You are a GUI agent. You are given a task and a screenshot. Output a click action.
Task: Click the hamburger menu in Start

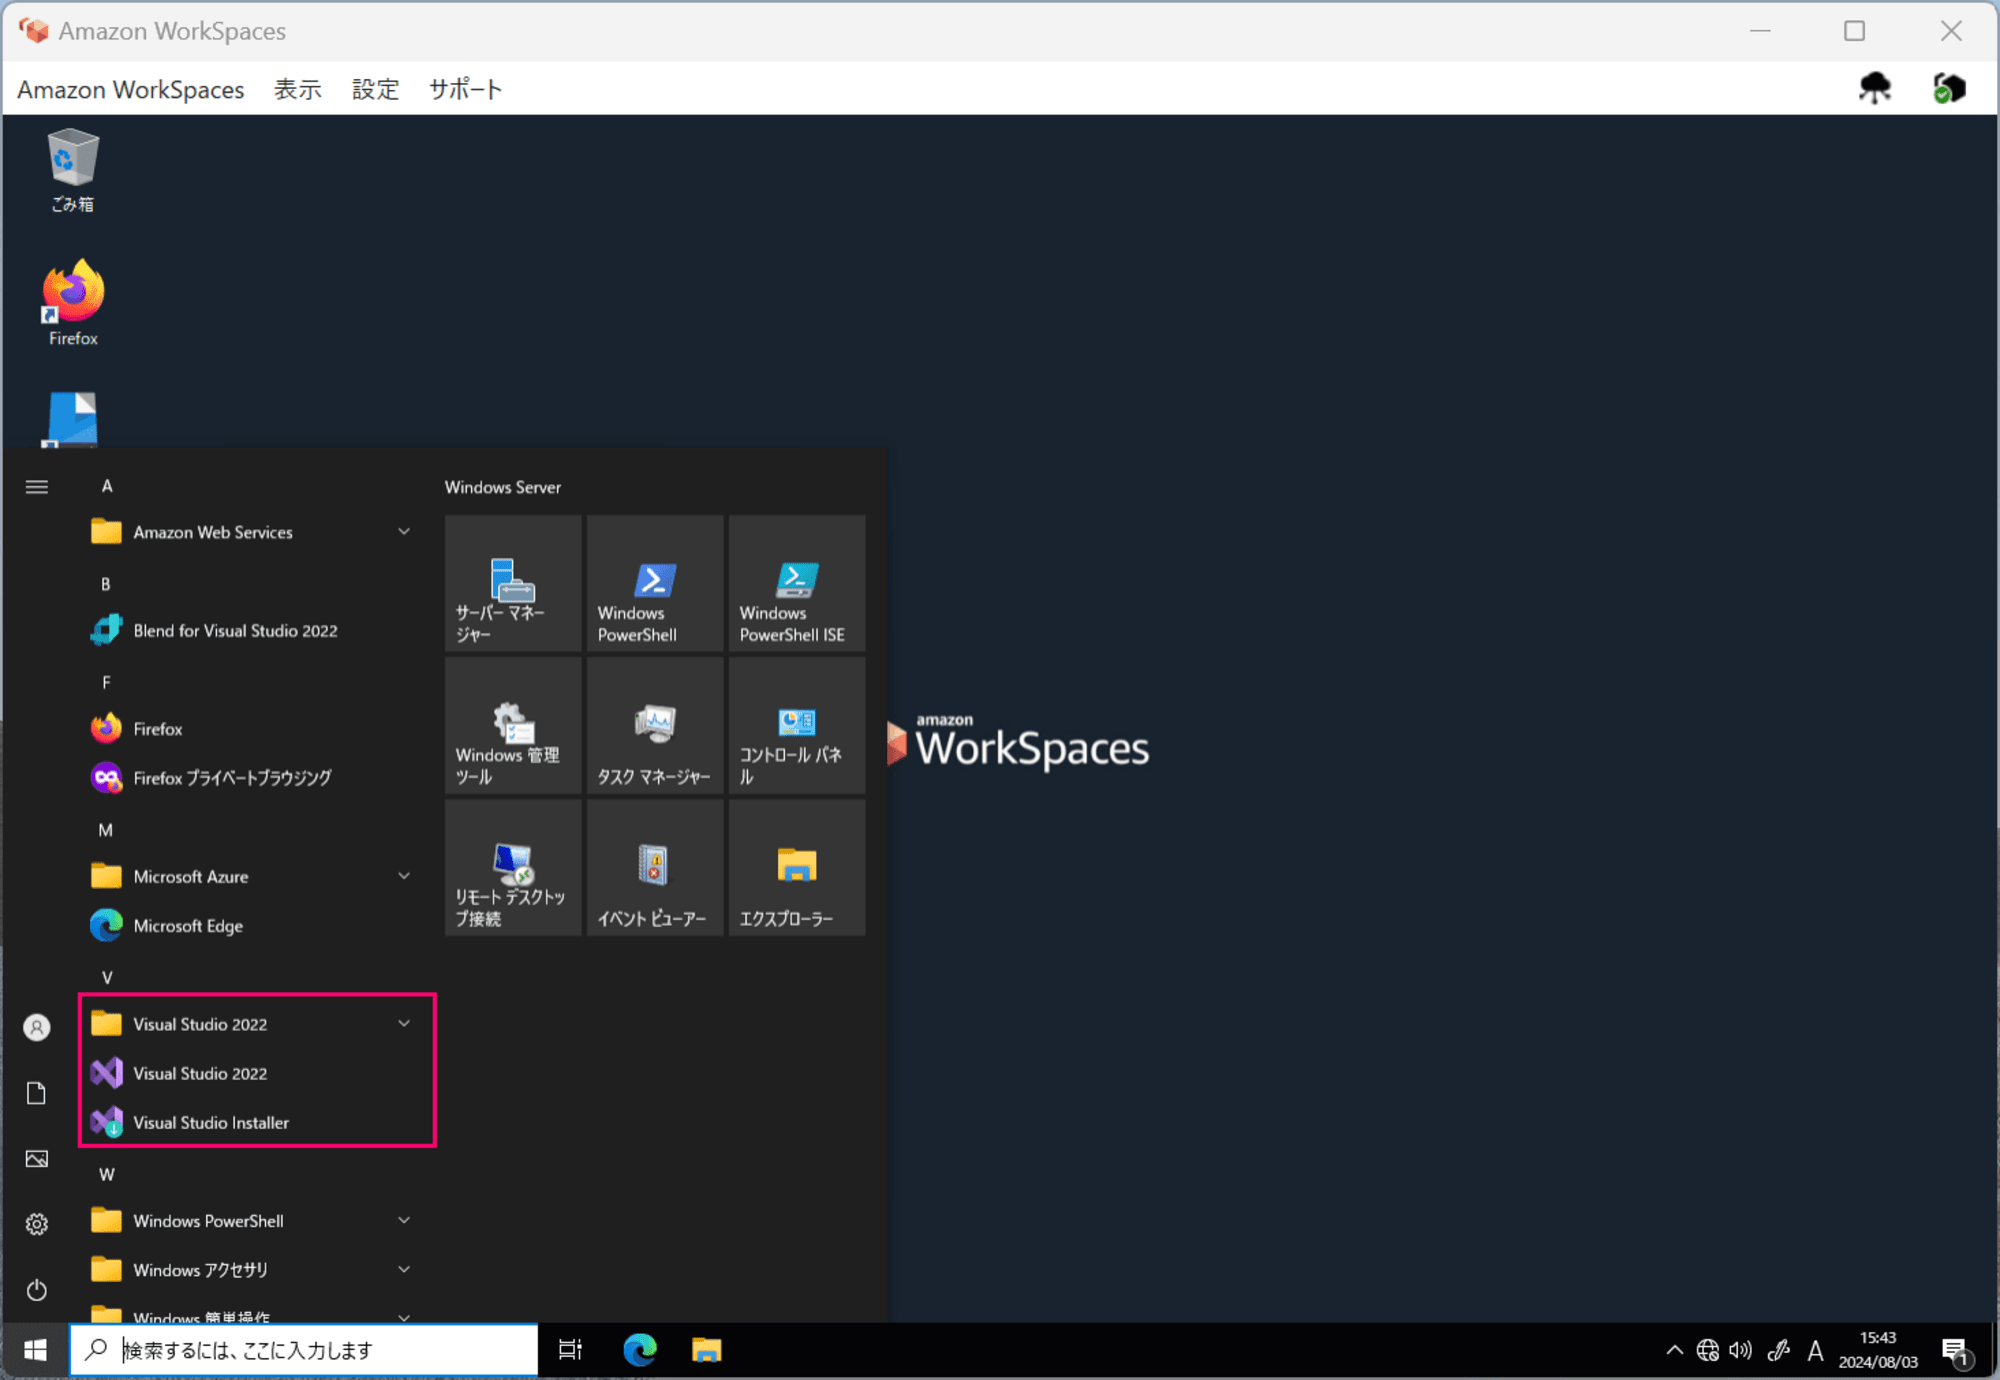pos(37,487)
